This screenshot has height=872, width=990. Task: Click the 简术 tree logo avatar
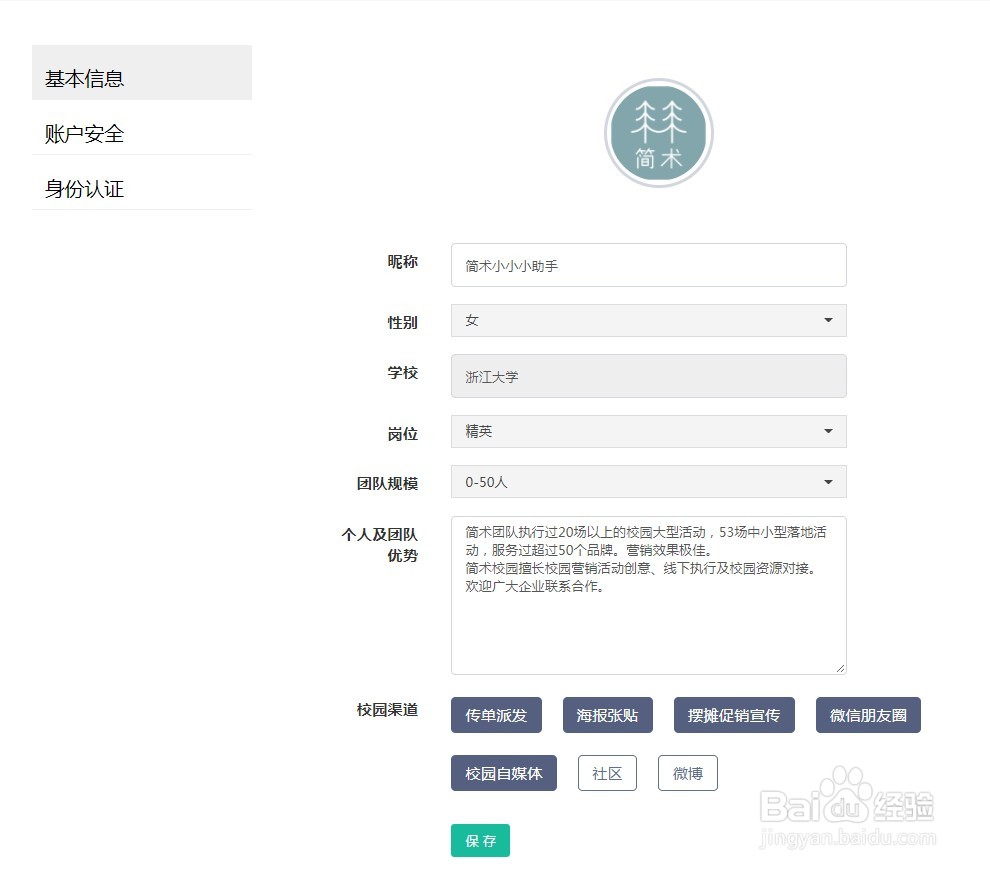coord(659,131)
